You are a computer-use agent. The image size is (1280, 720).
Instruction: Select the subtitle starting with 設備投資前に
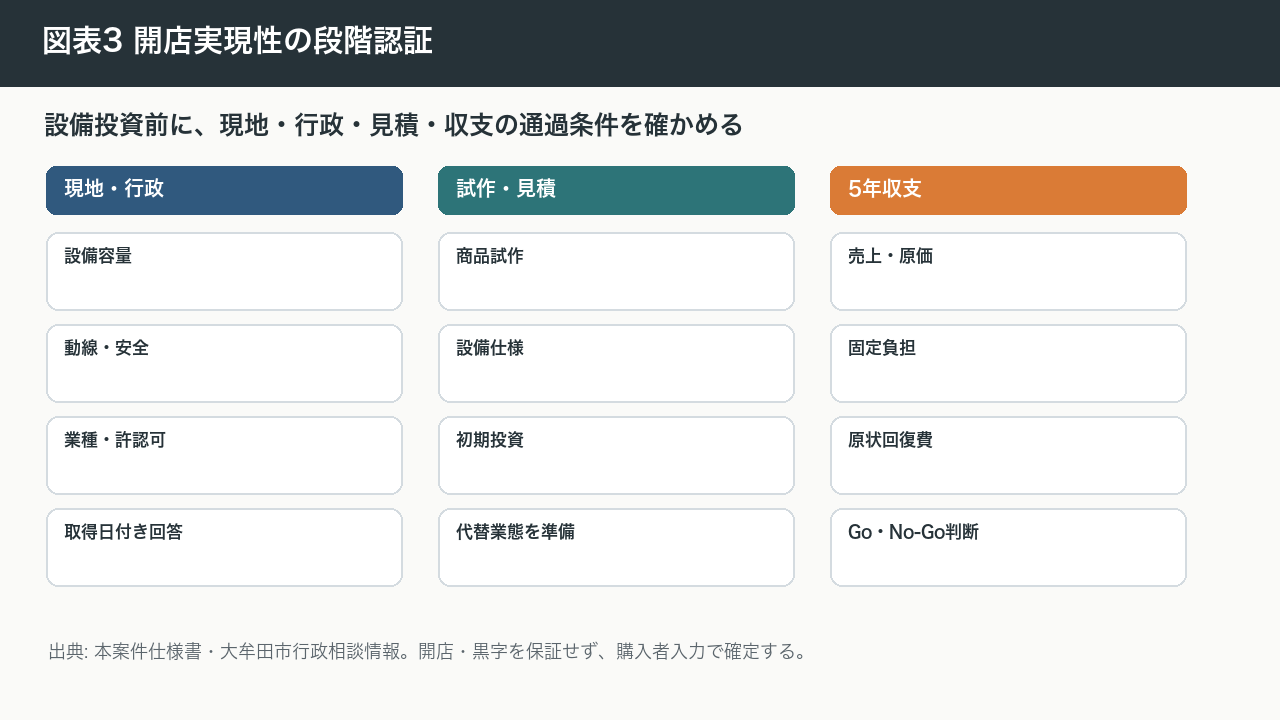(394, 125)
